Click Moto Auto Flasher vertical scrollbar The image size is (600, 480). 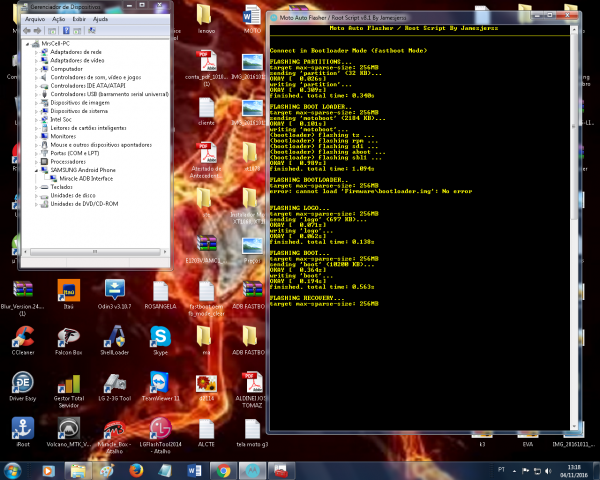pyautogui.click(x=574, y=126)
